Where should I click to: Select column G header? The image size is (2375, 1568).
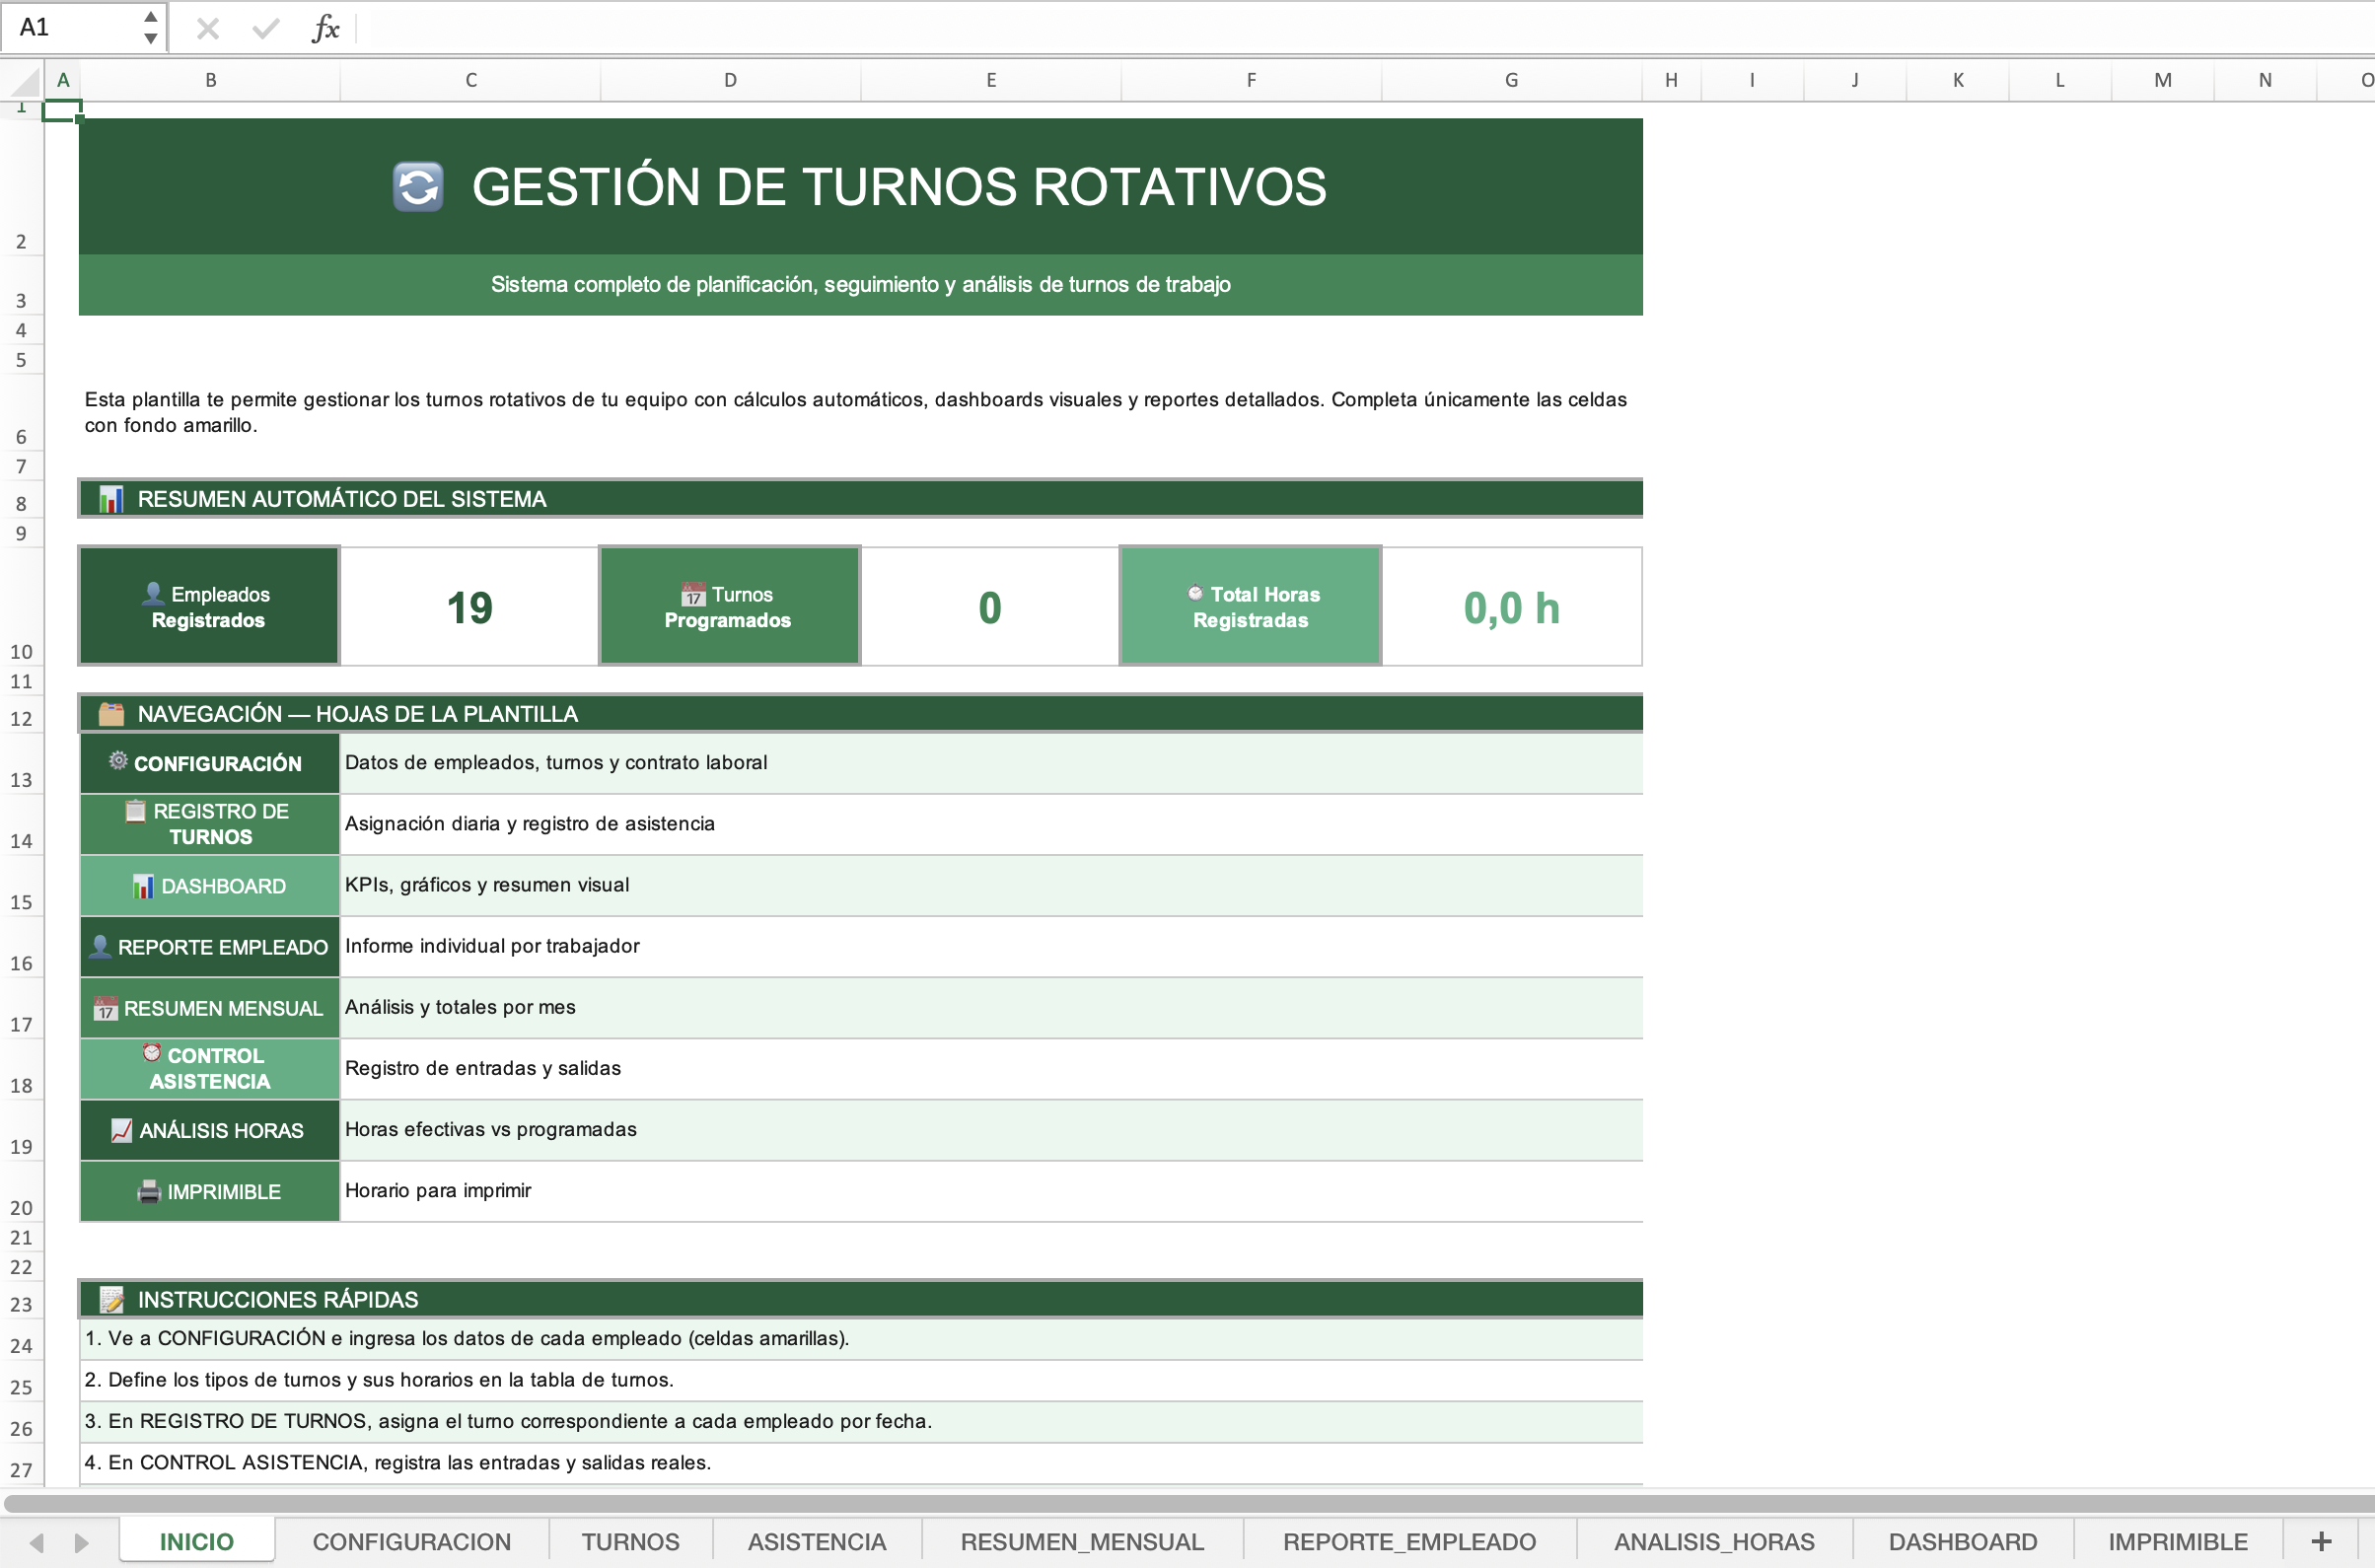coord(1511,80)
